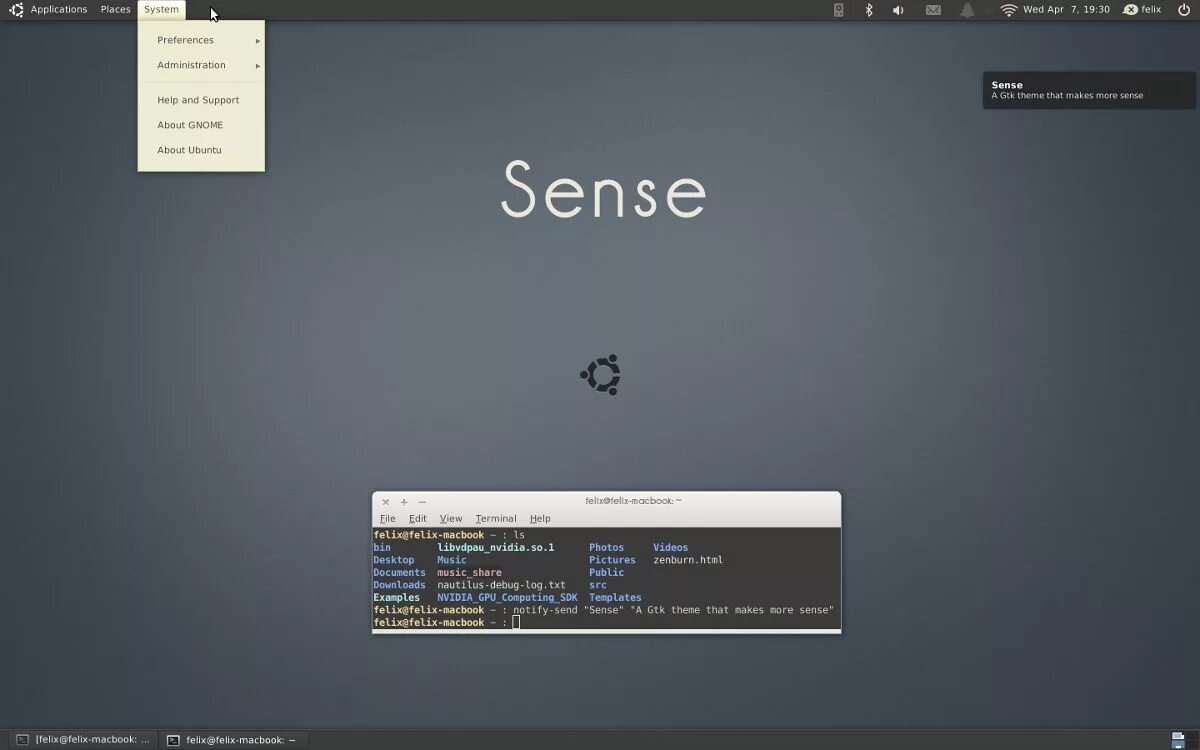Screen dimensions: 1200x750
Task: Click the bin directory in terminal output
Action: click(x=382, y=548)
